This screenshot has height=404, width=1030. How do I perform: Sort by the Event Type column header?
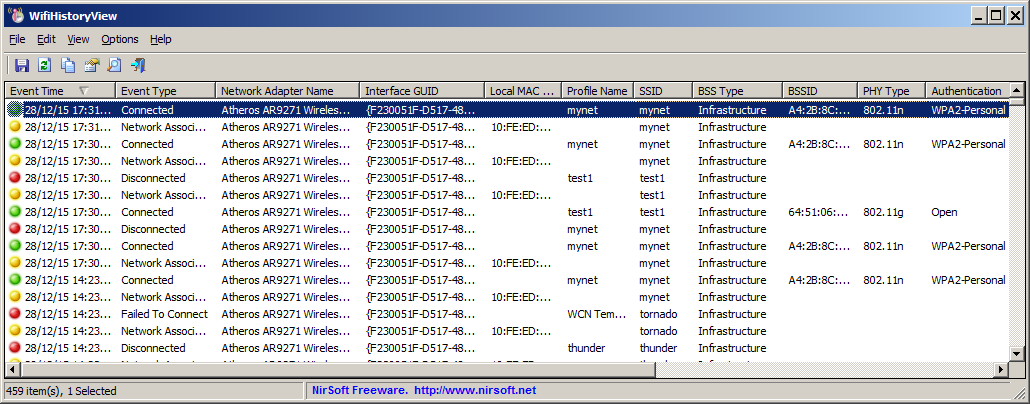166,91
